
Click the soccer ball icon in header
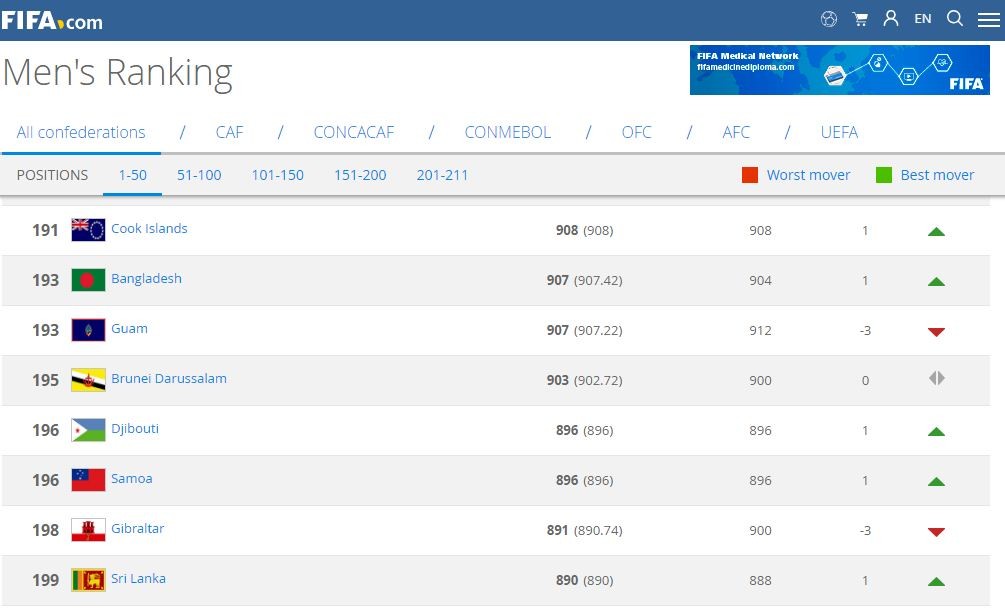click(x=828, y=19)
